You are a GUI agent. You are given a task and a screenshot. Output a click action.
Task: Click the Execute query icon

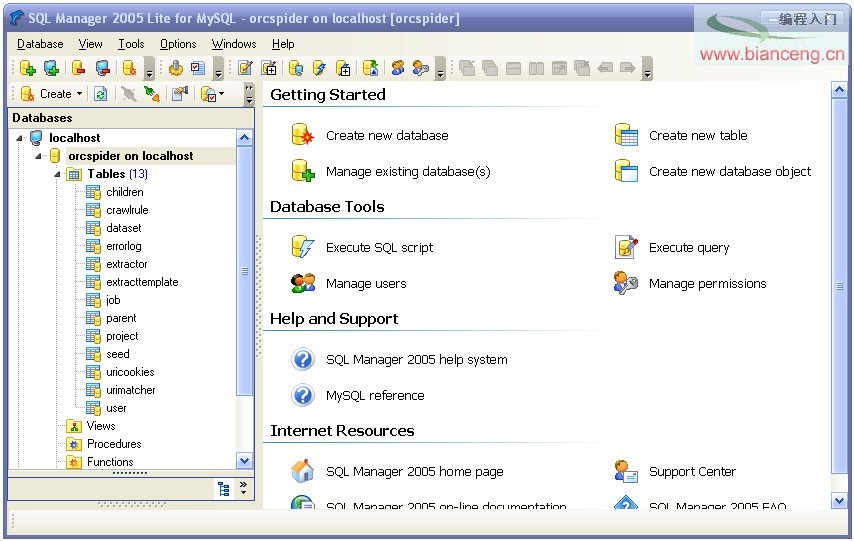pos(626,247)
